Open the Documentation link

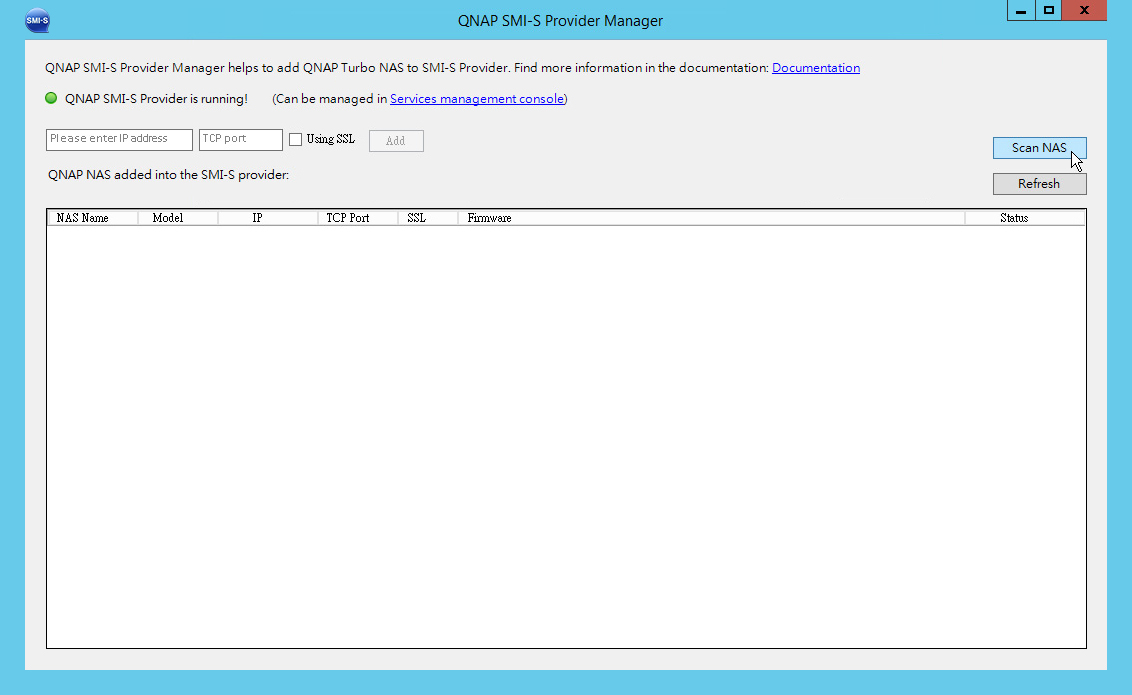point(816,68)
